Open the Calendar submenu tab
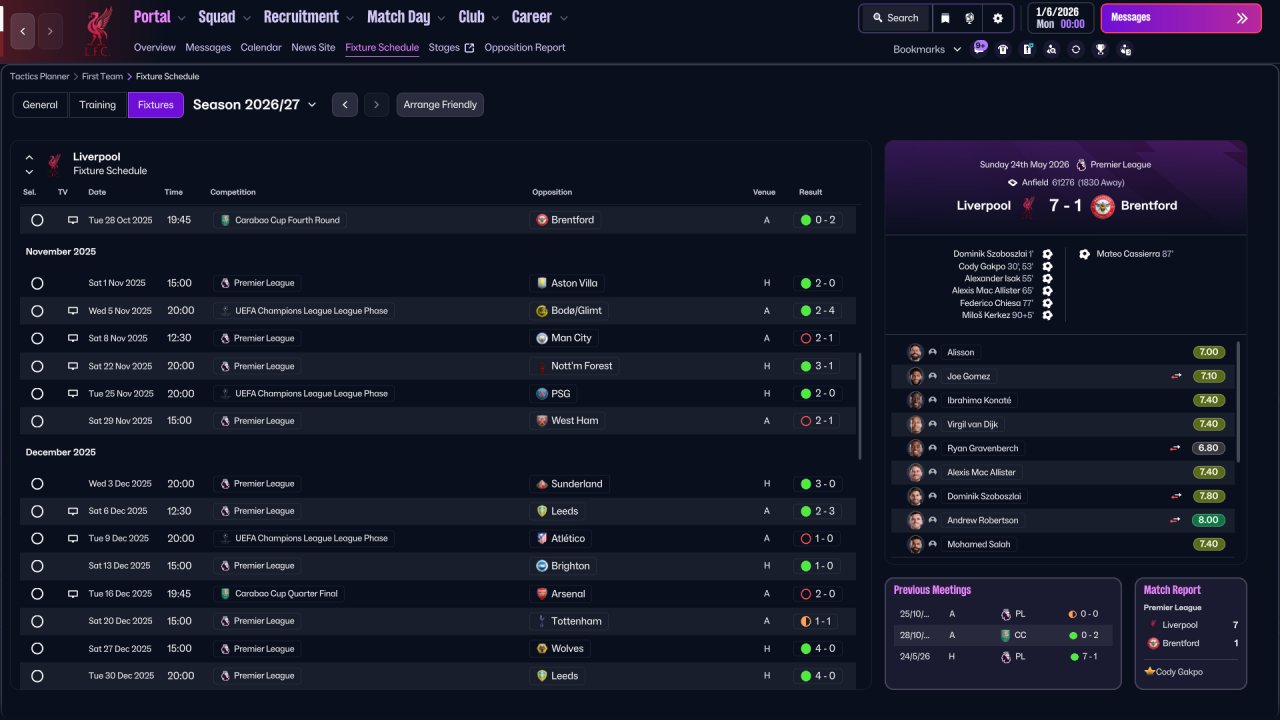This screenshot has height=720, width=1280. tap(261, 48)
